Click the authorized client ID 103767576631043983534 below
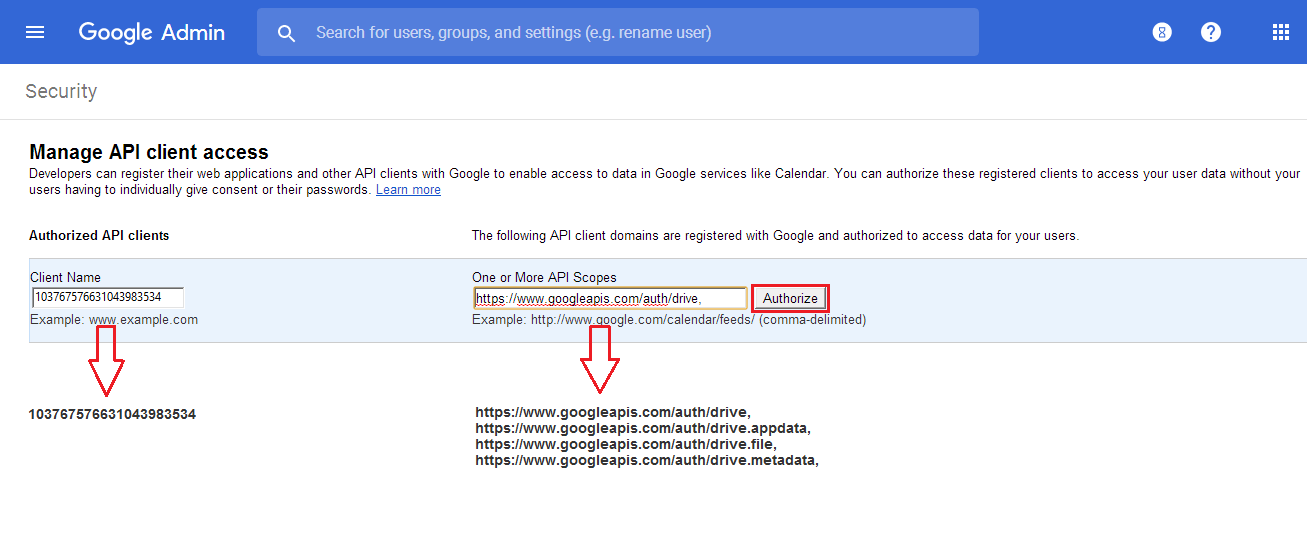 (x=112, y=414)
